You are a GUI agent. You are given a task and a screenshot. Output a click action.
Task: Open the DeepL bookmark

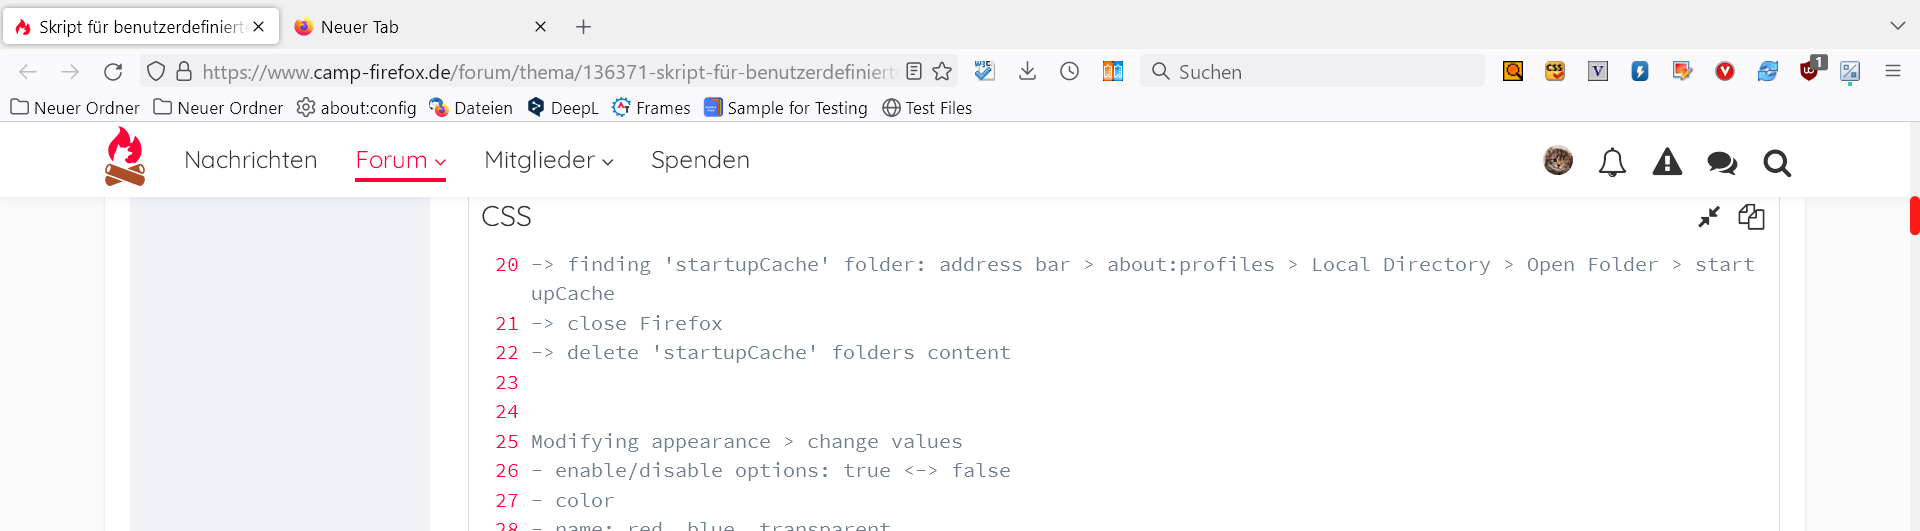click(x=563, y=108)
